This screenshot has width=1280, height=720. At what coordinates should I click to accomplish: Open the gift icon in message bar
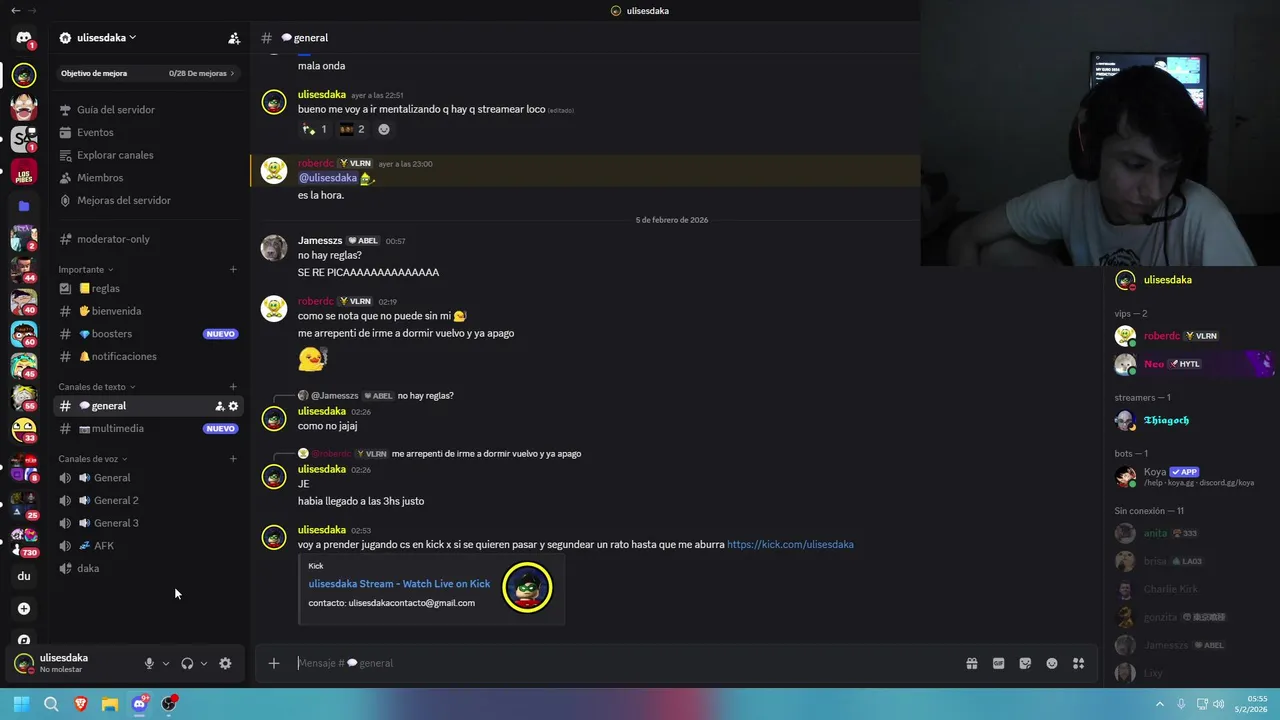(972, 663)
